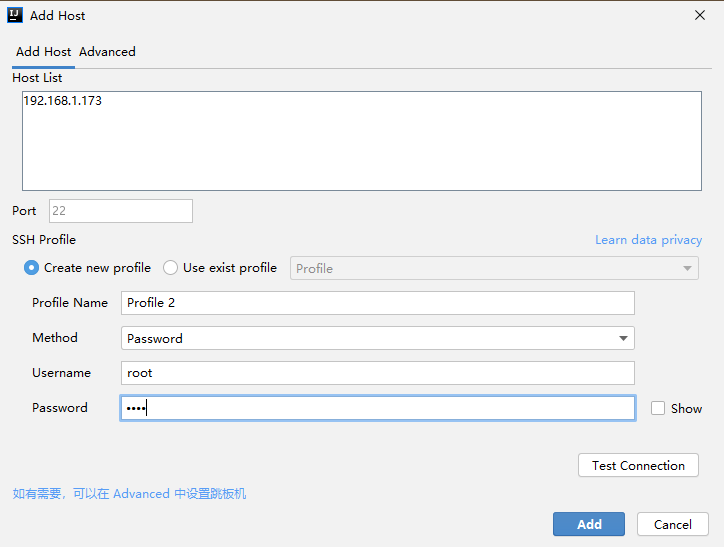
Task: Click the IntelliJ logo icon in title bar
Action: coord(15,16)
